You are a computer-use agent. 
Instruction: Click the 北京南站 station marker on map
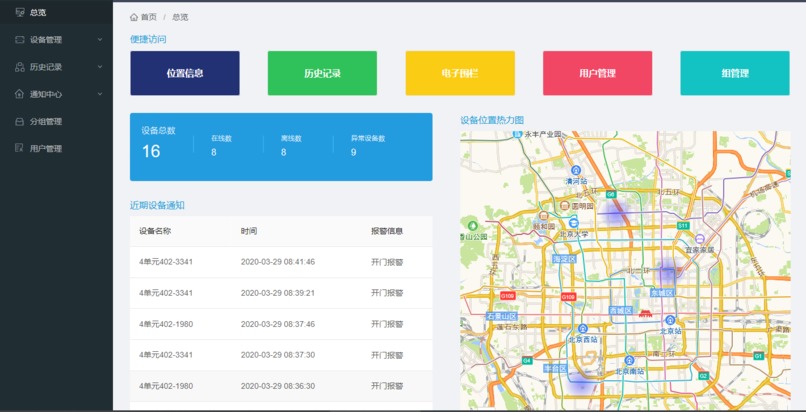(x=629, y=361)
